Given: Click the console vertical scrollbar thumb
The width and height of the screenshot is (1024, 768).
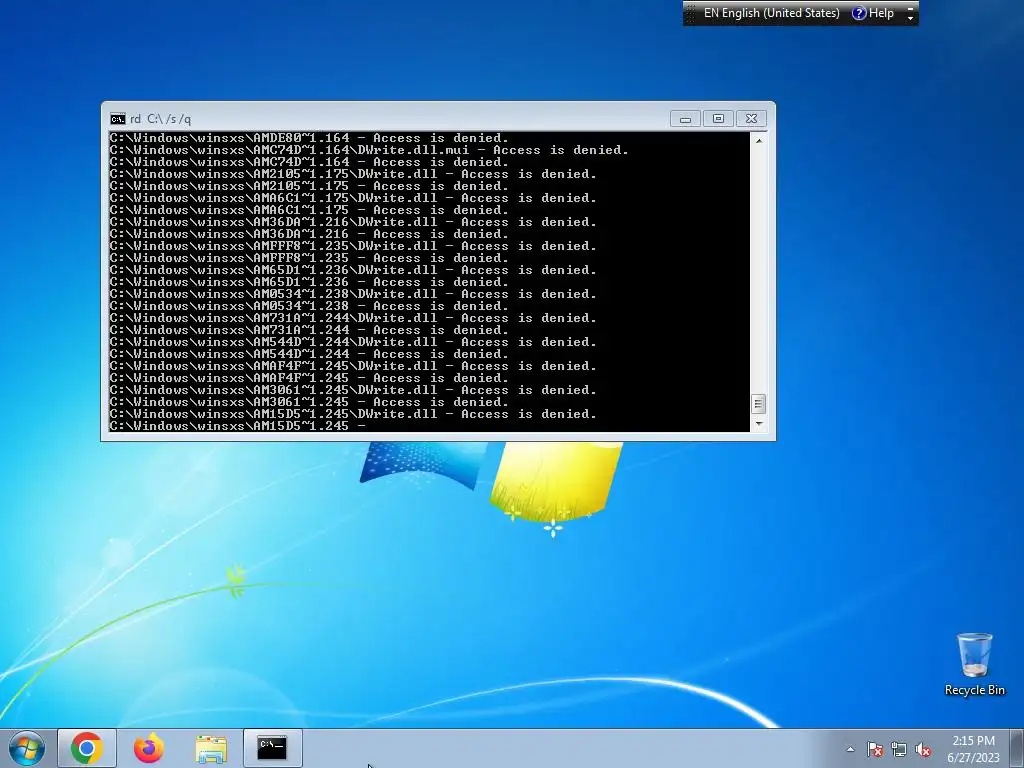Looking at the screenshot, I should 758,404.
